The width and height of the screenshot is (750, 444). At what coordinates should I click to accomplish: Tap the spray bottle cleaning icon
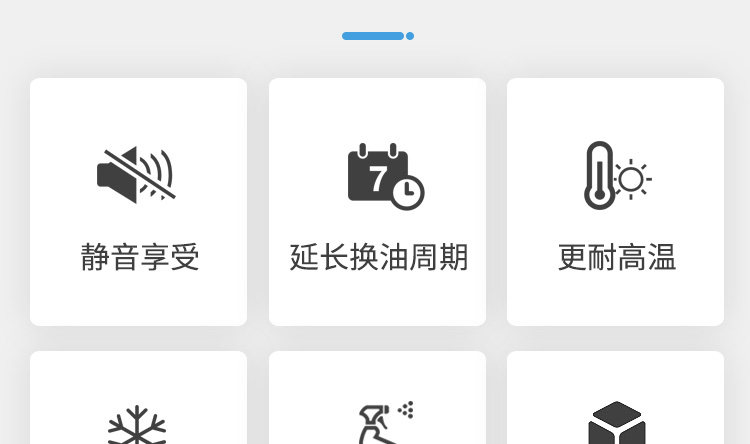386,422
